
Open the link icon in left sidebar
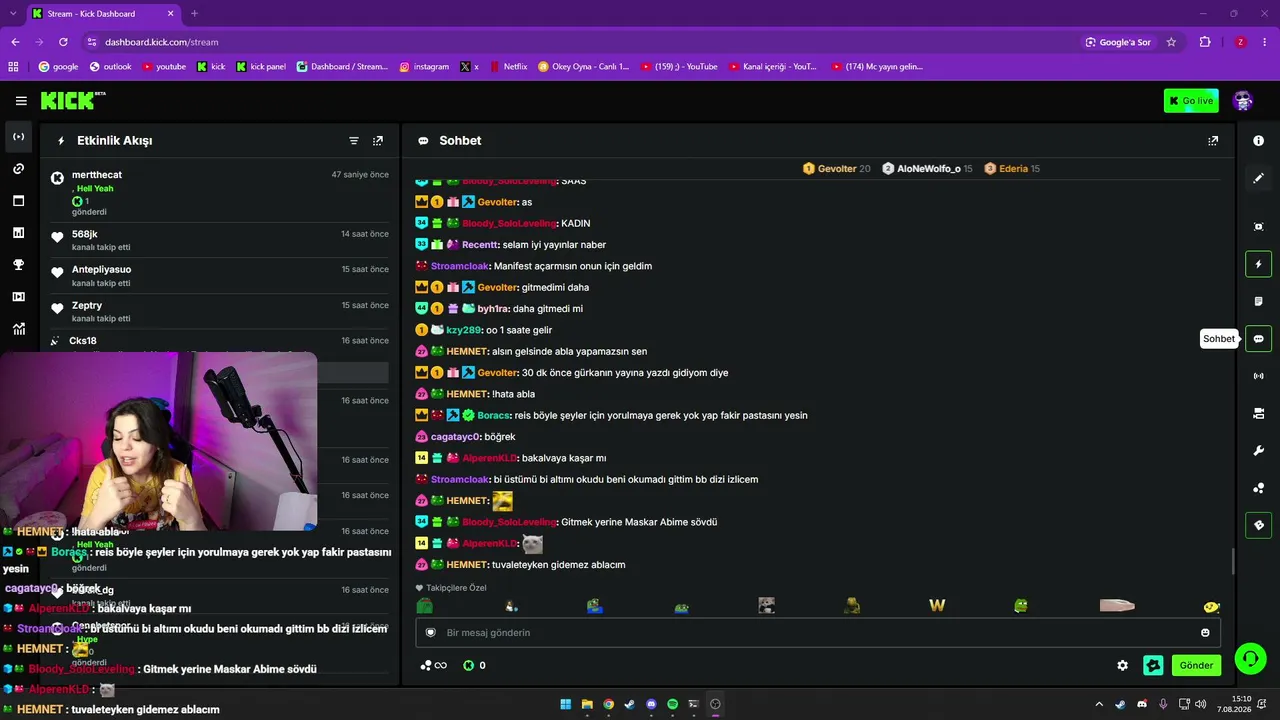click(x=19, y=169)
